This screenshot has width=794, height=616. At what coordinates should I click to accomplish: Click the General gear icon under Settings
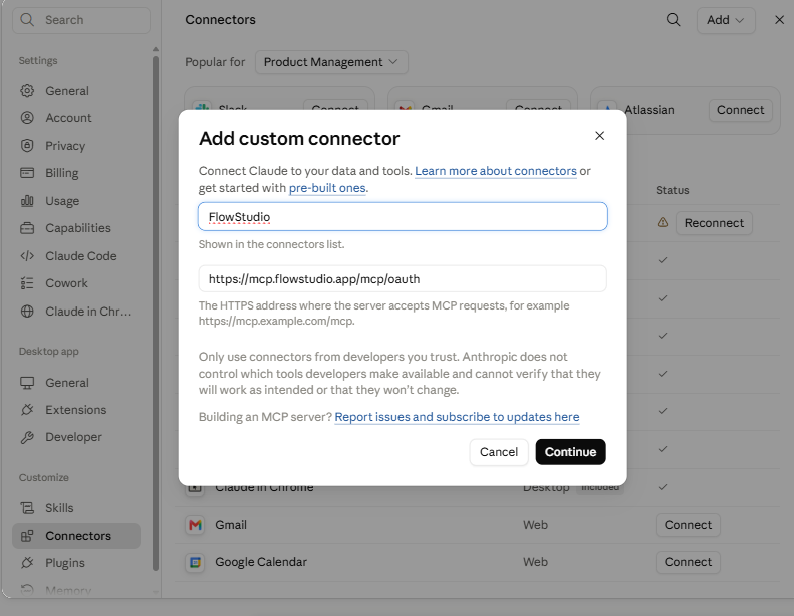(27, 91)
